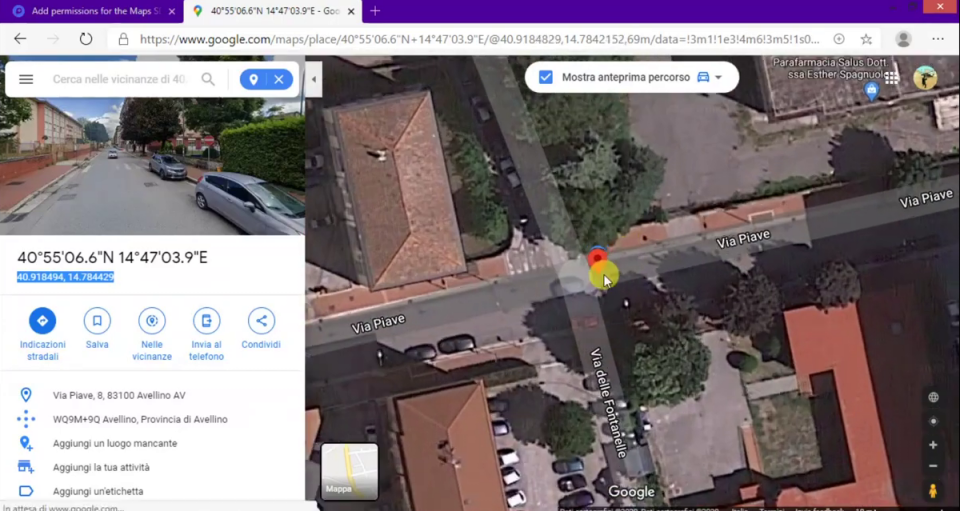Open Nelle vicinanze nearby search

(x=152, y=321)
